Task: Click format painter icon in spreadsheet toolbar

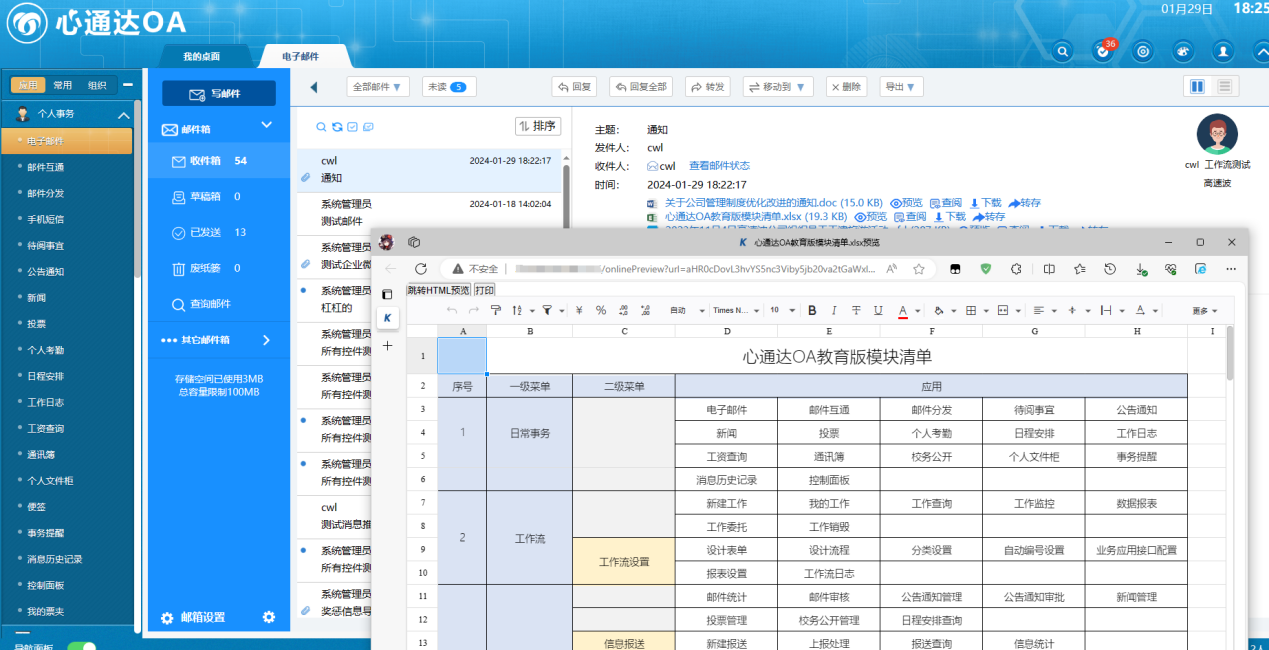Action: (495, 310)
